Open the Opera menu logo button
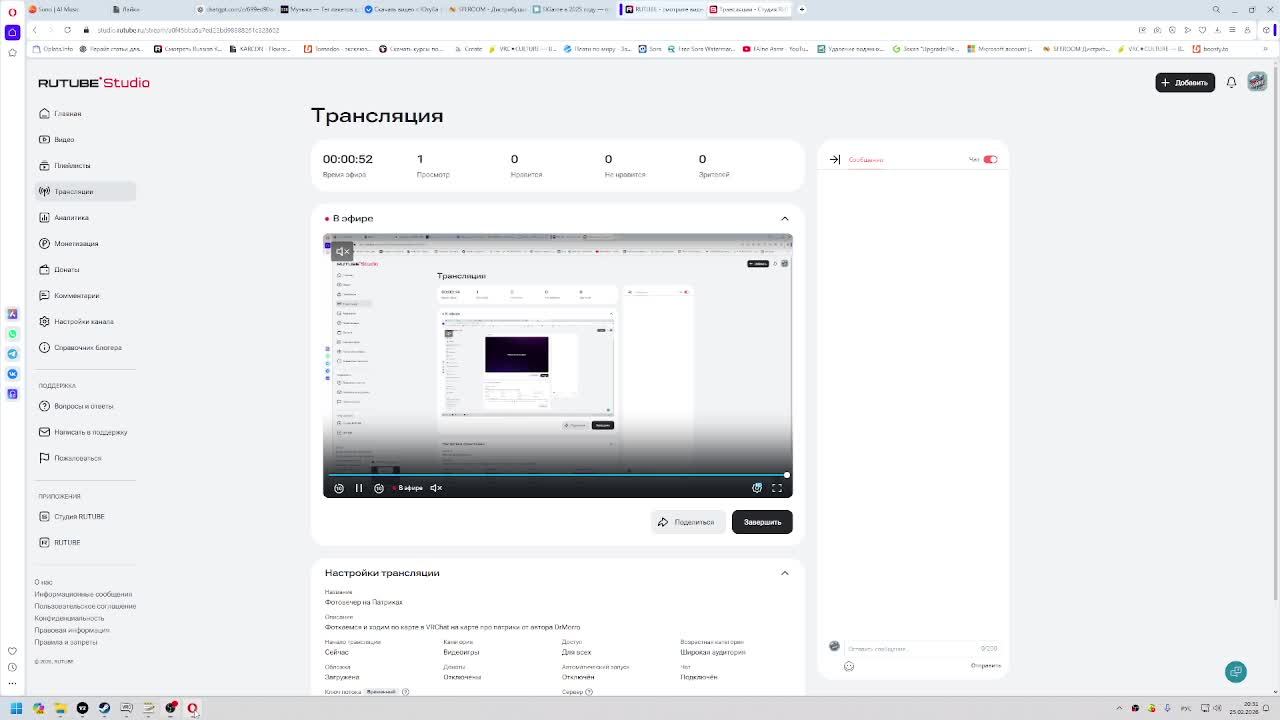This screenshot has width=1280, height=720. [12, 10]
